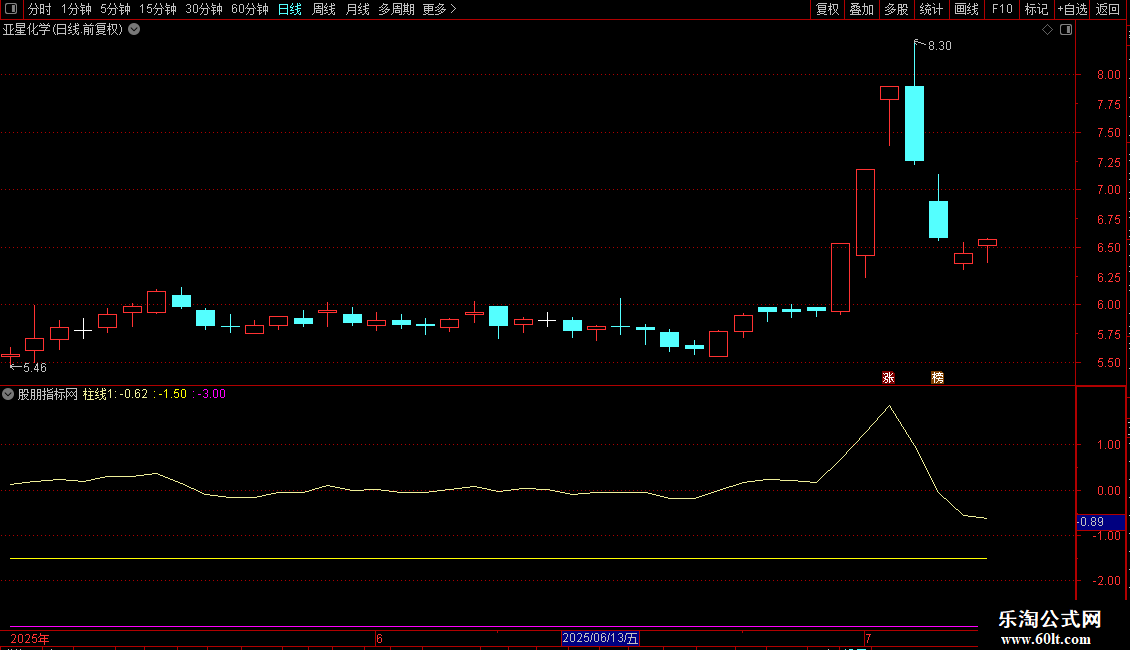1130x650 pixels.
Task: Click the magenta -3.00 indicator value
Action: pyautogui.click(x=209, y=394)
